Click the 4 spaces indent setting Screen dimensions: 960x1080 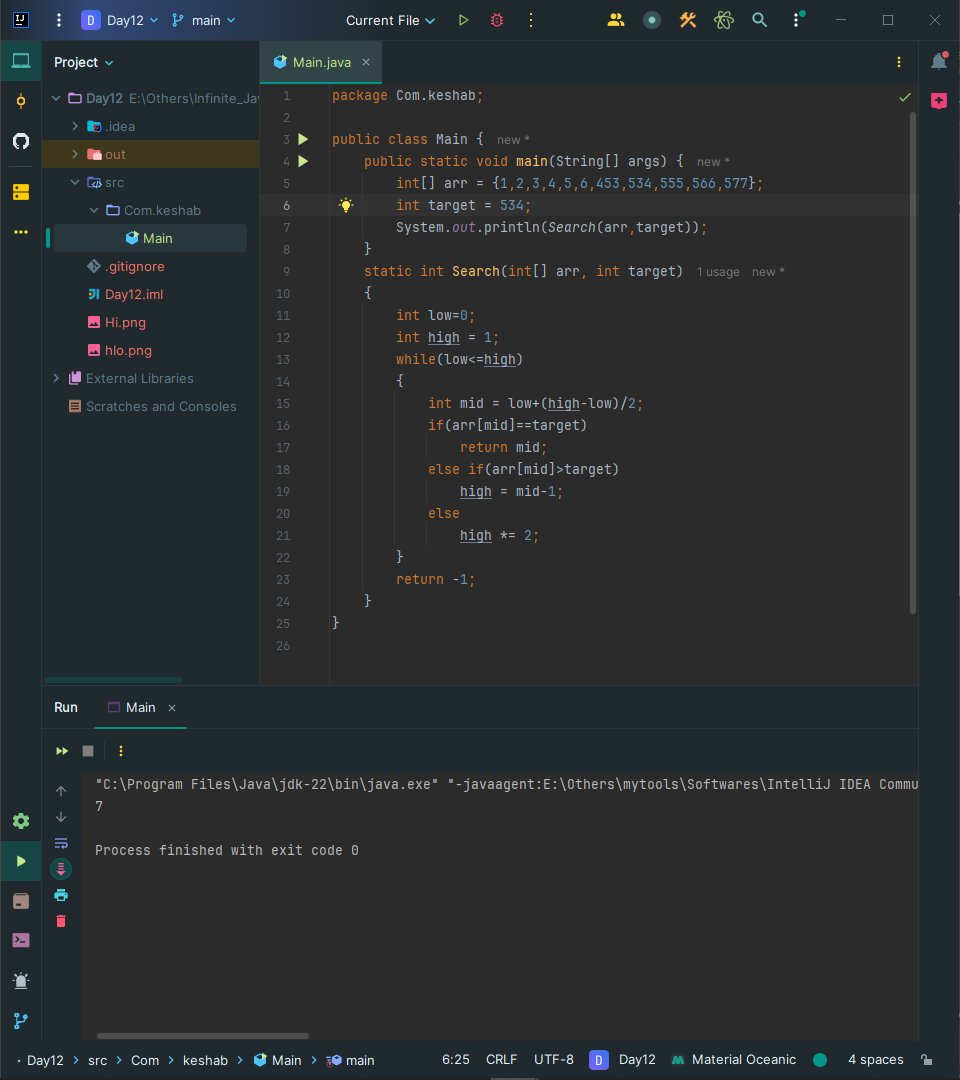(875, 1060)
